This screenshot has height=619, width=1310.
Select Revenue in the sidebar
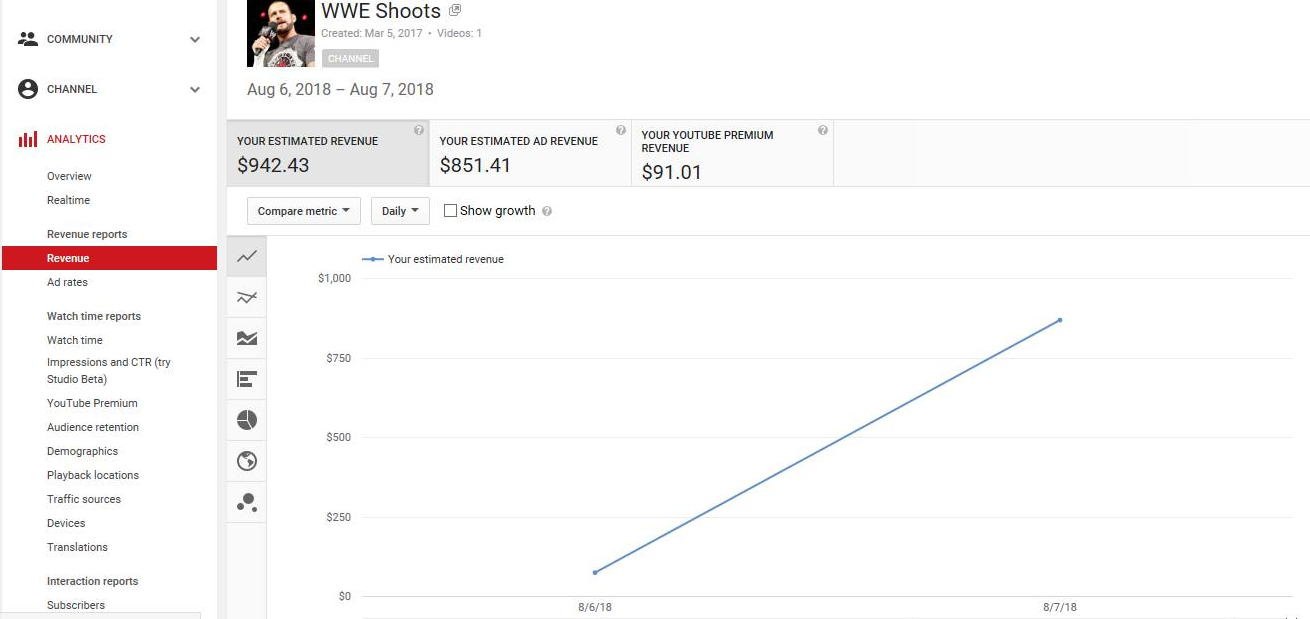(x=109, y=258)
